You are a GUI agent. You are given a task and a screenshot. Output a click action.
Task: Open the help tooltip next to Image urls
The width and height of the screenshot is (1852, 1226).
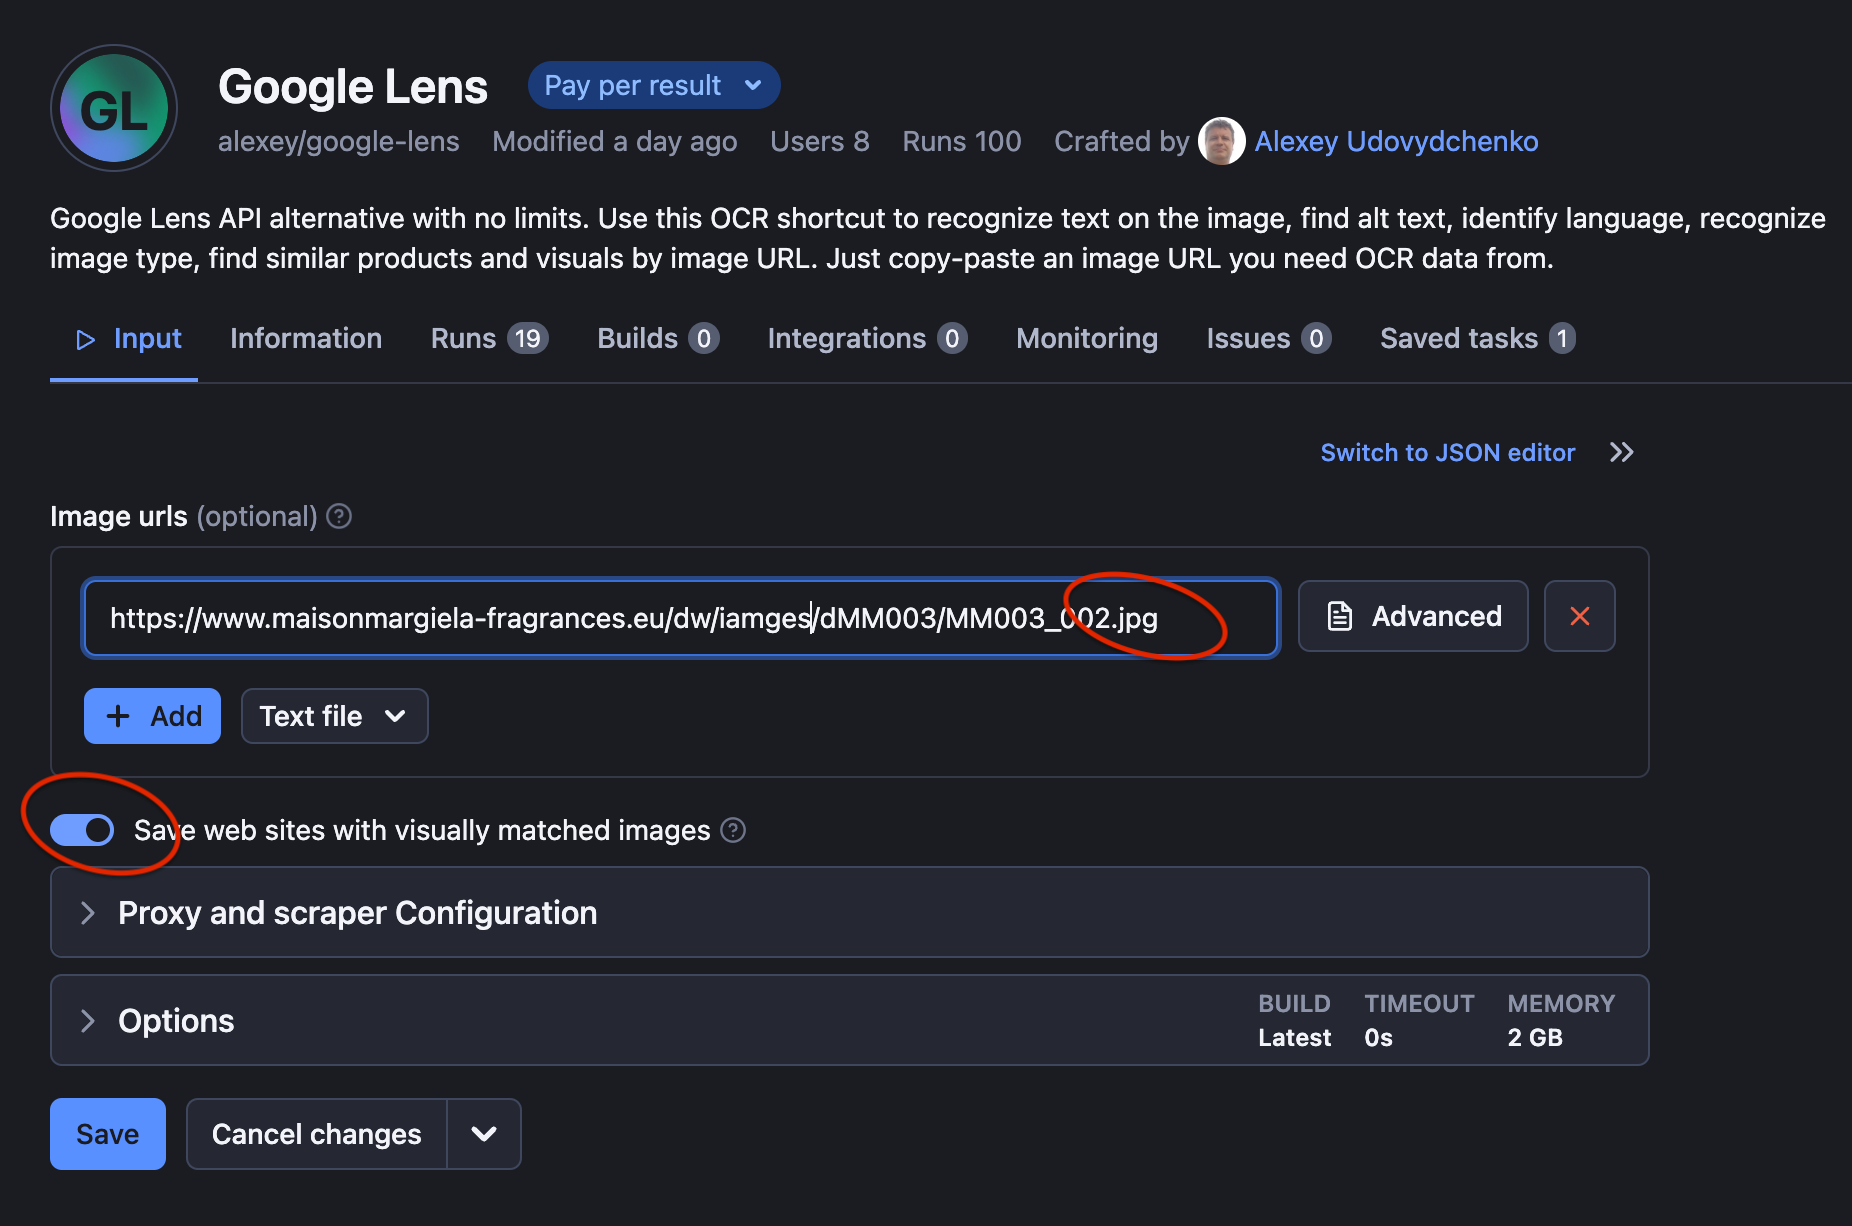tap(338, 516)
